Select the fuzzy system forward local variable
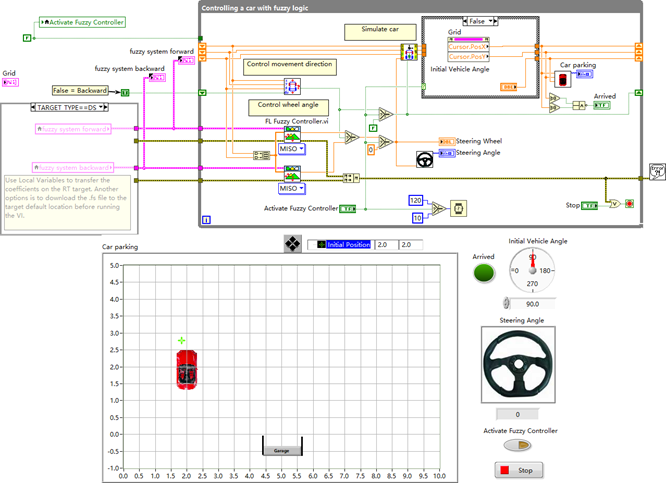The width and height of the screenshot is (666, 483). pyautogui.click(x=73, y=129)
